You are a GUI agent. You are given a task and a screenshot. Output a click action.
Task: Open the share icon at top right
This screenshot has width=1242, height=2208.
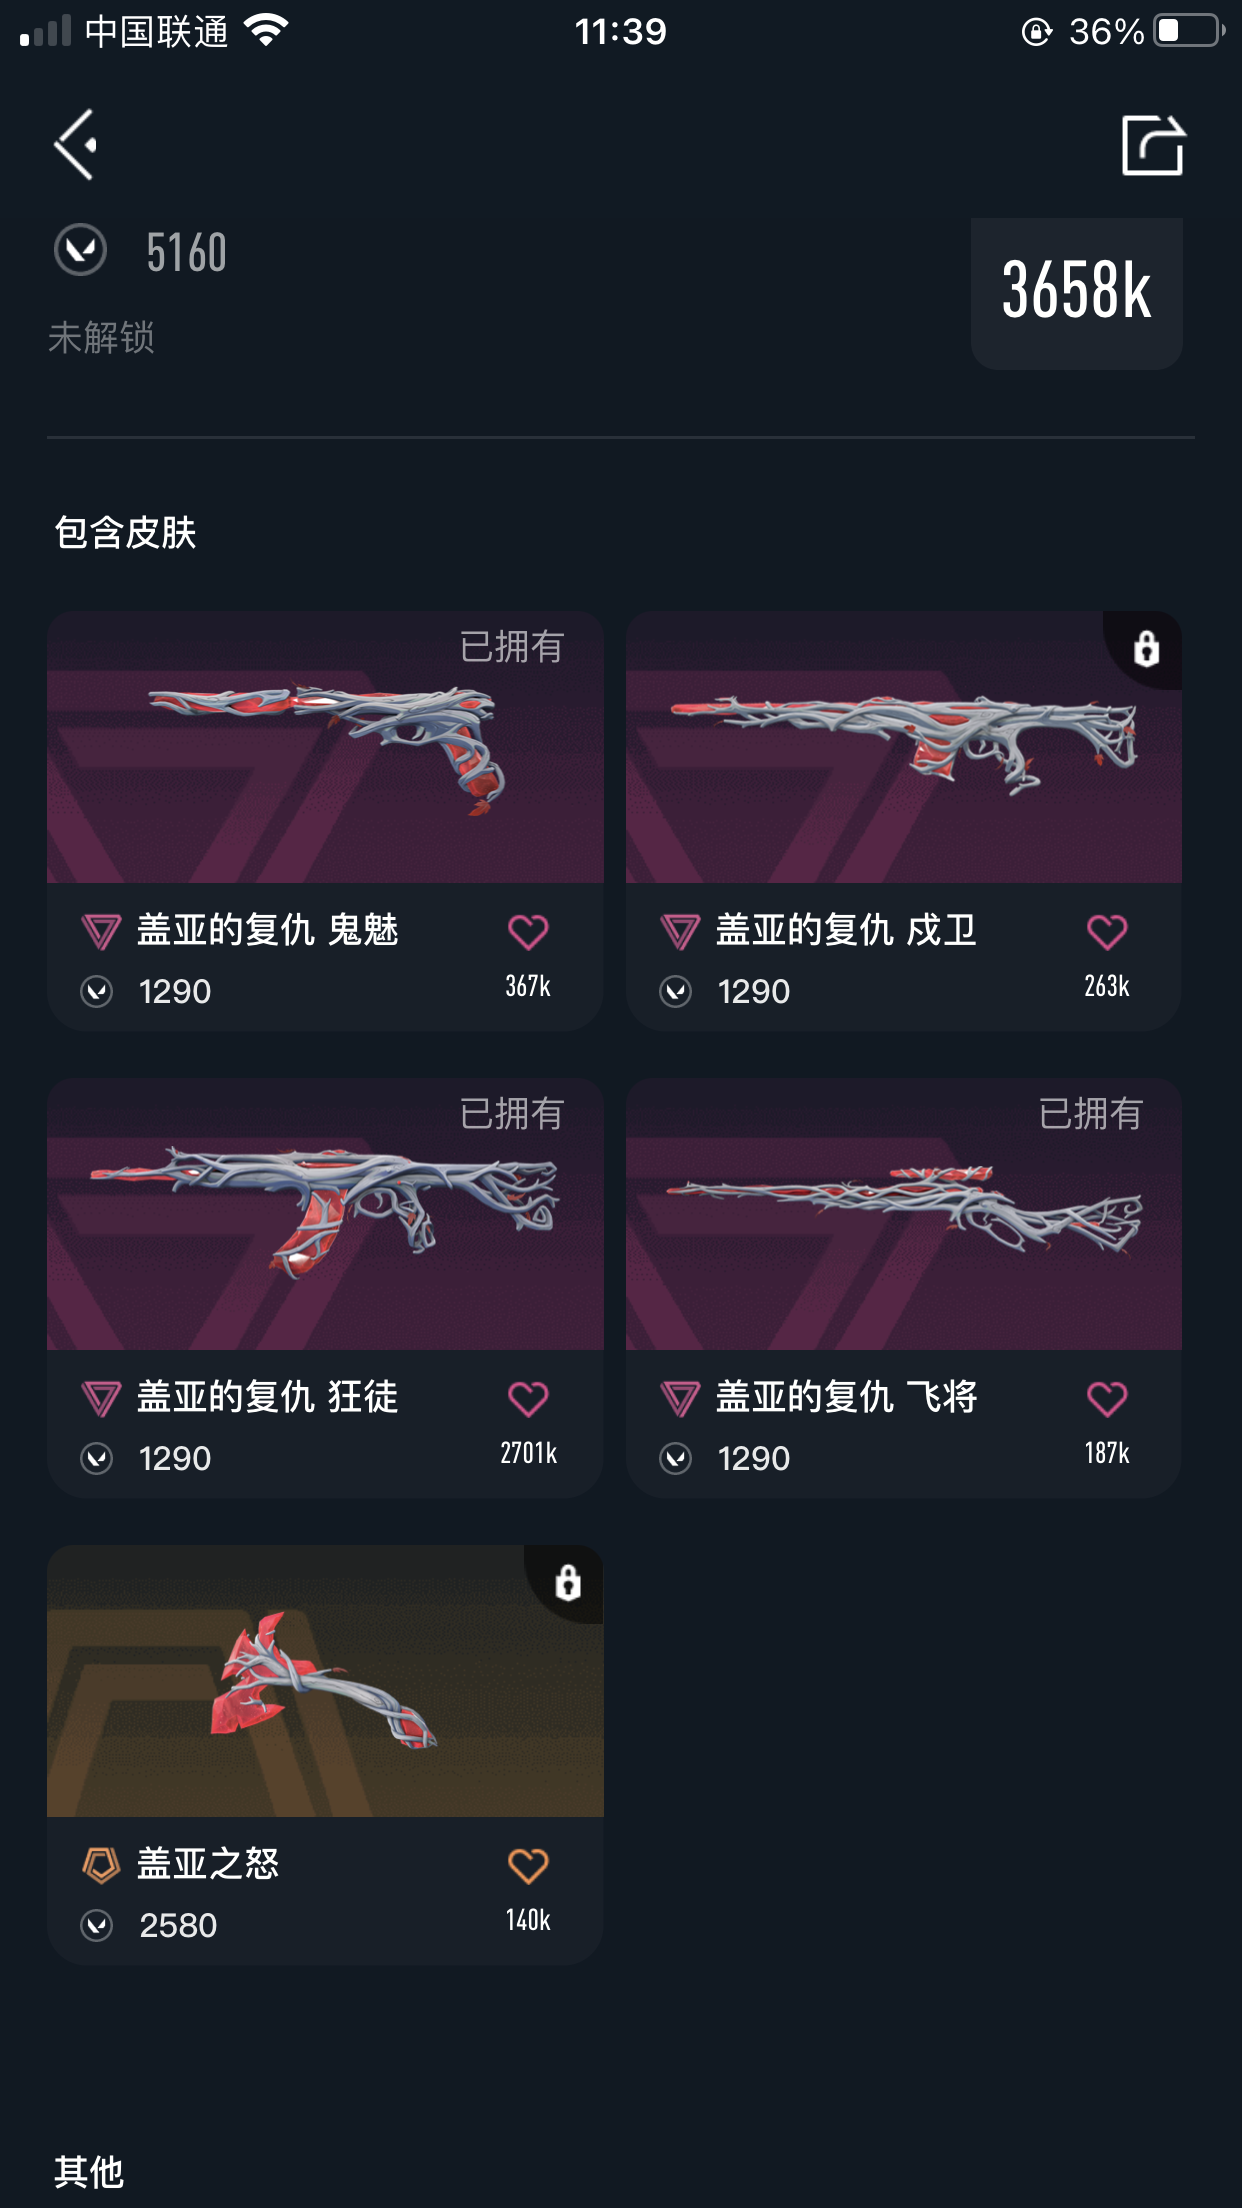click(x=1153, y=145)
